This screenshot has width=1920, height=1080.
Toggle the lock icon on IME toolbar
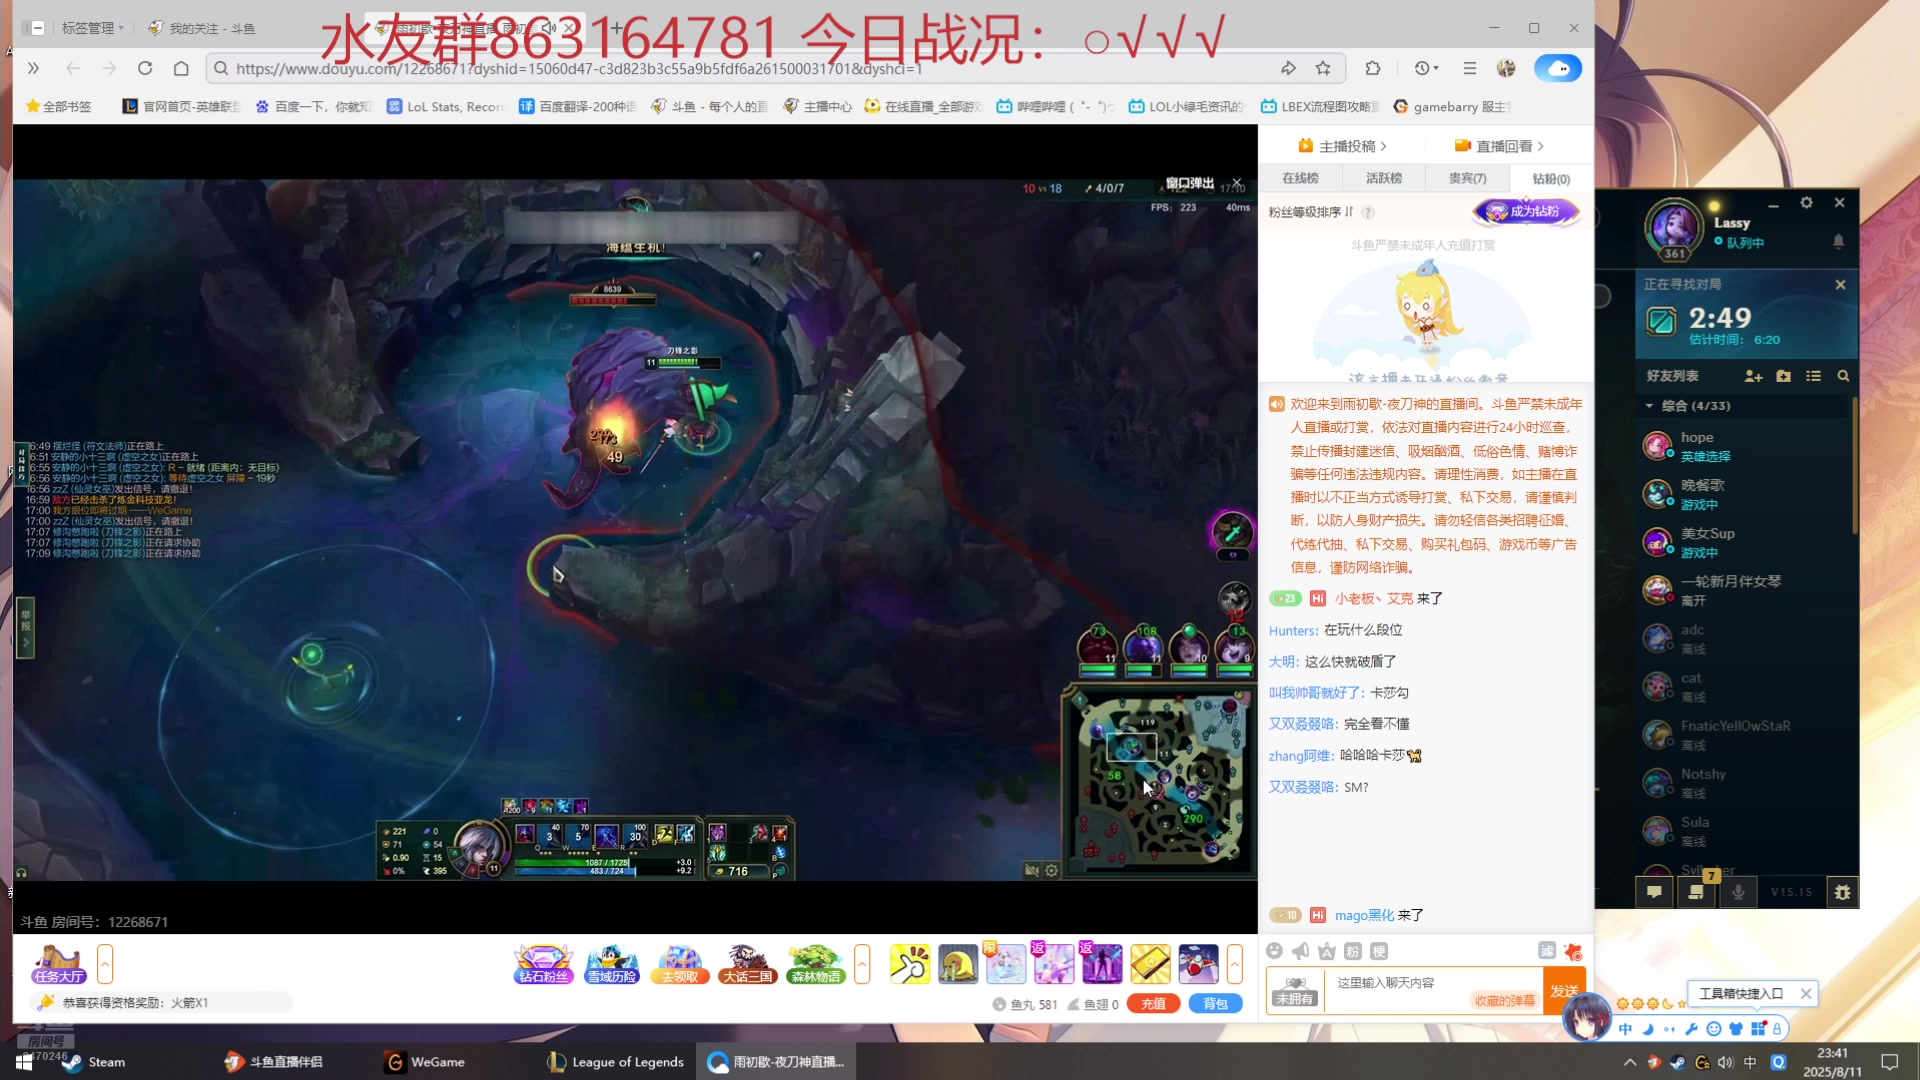pyautogui.click(x=1777, y=1028)
